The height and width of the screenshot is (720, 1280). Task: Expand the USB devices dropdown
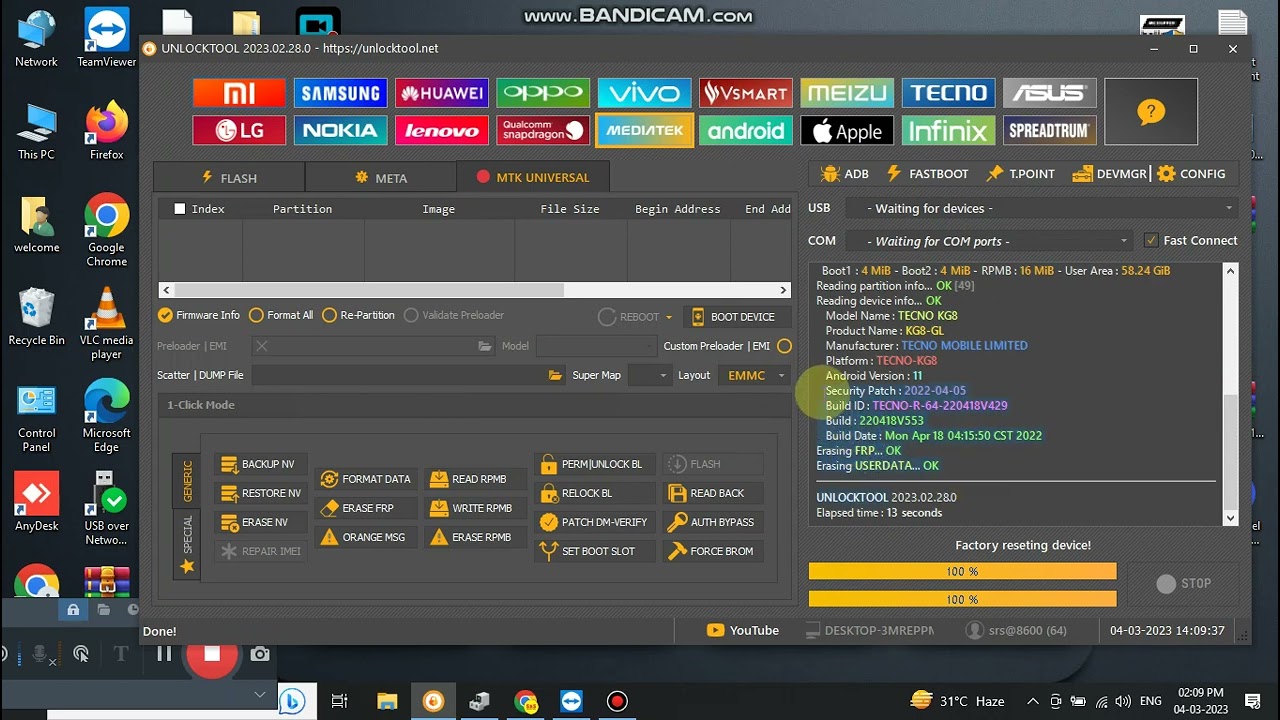(1041, 208)
